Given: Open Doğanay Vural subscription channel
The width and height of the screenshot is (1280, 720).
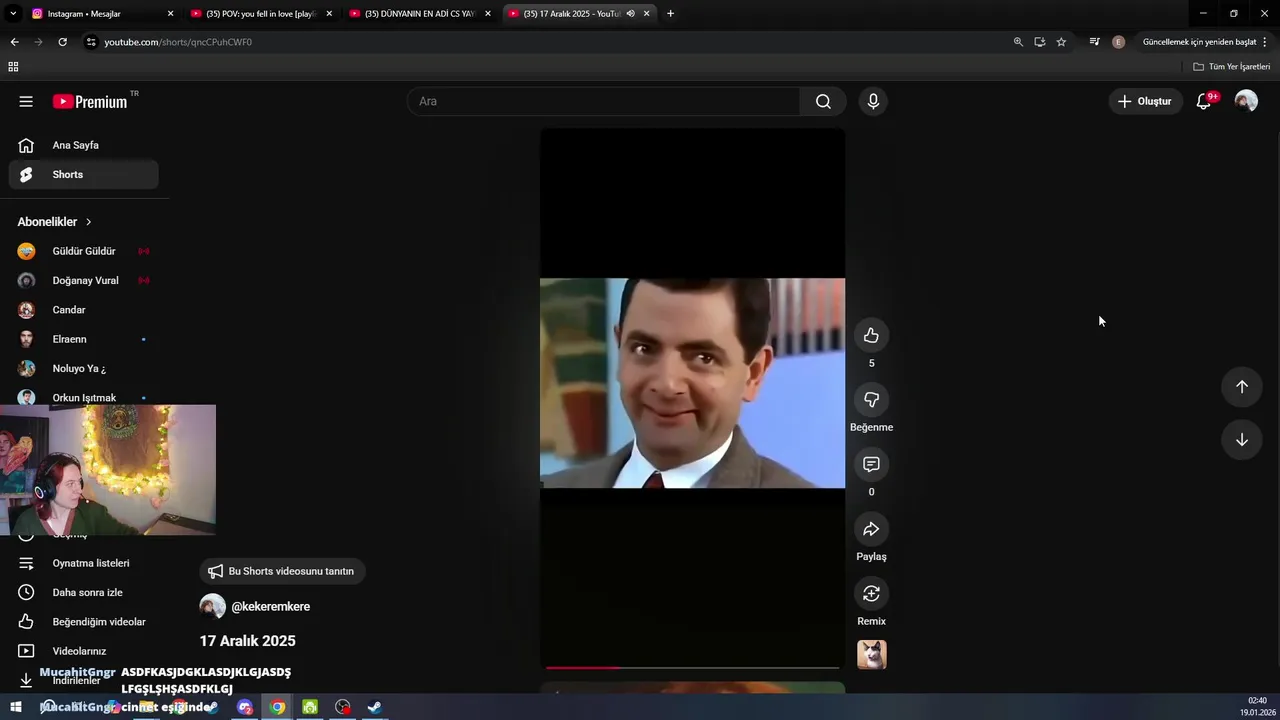Looking at the screenshot, I should click(84, 280).
